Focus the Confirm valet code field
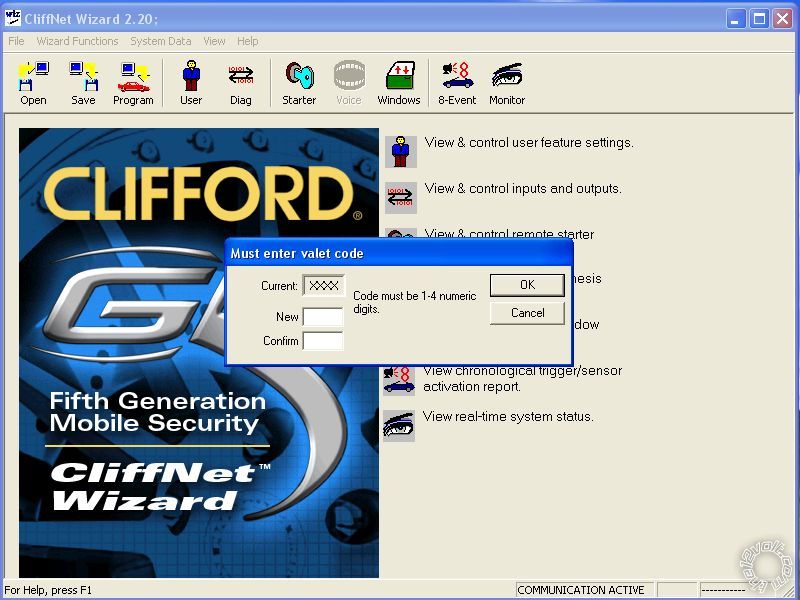Viewport: 800px width, 600px height. (x=323, y=341)
